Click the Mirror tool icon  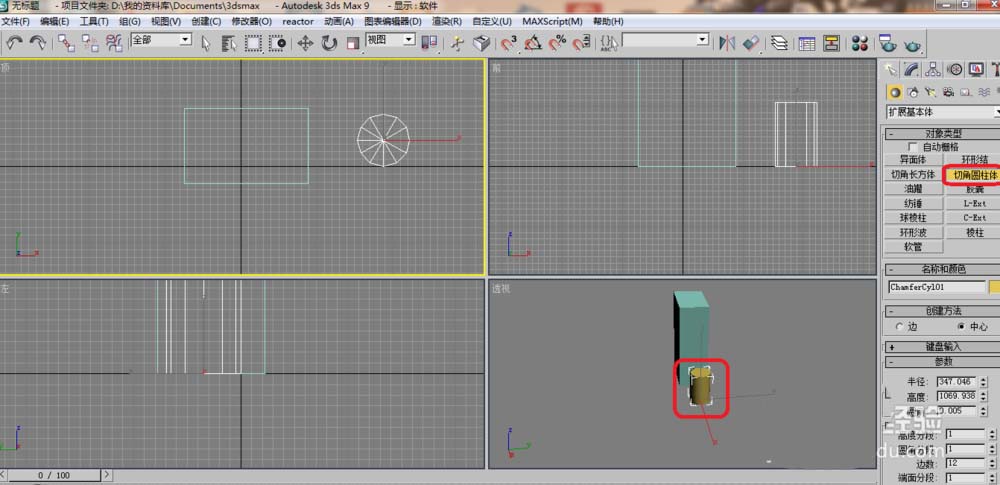(726, 43)
